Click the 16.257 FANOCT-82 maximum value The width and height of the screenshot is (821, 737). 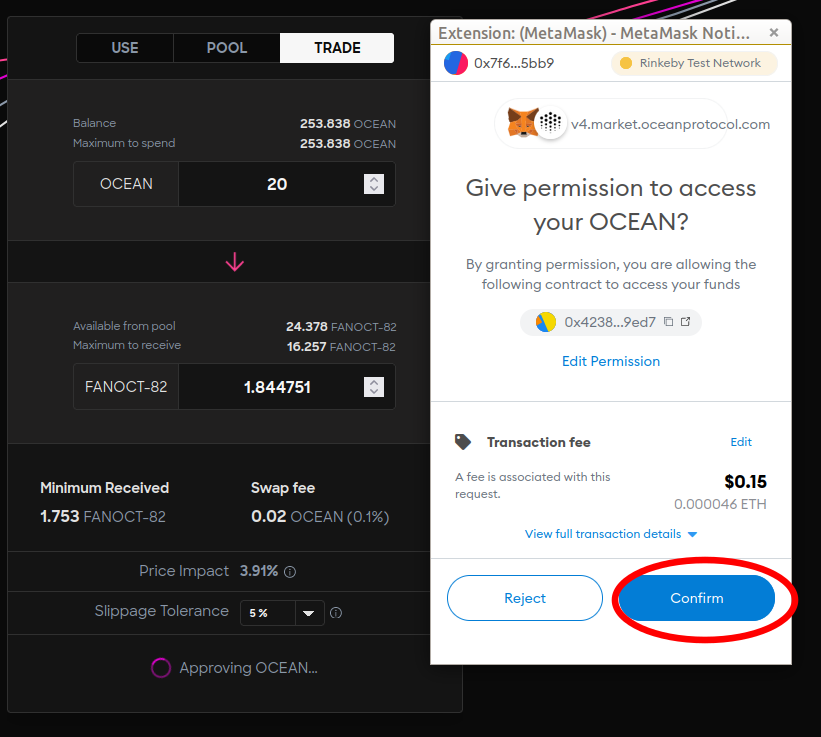tap(341, 347)
